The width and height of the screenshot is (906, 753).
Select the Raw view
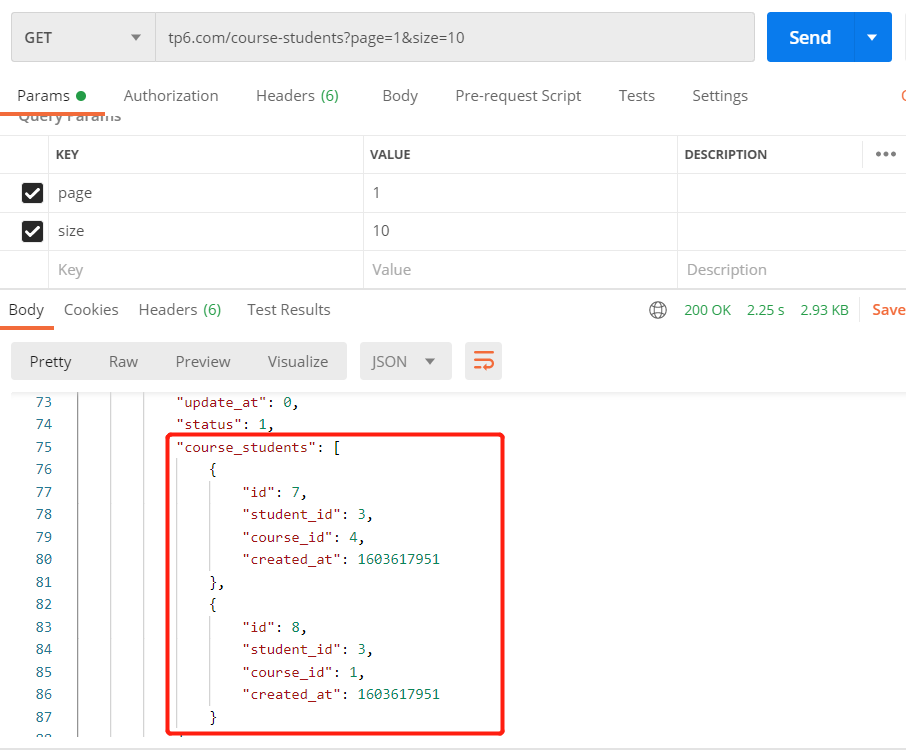123,362
